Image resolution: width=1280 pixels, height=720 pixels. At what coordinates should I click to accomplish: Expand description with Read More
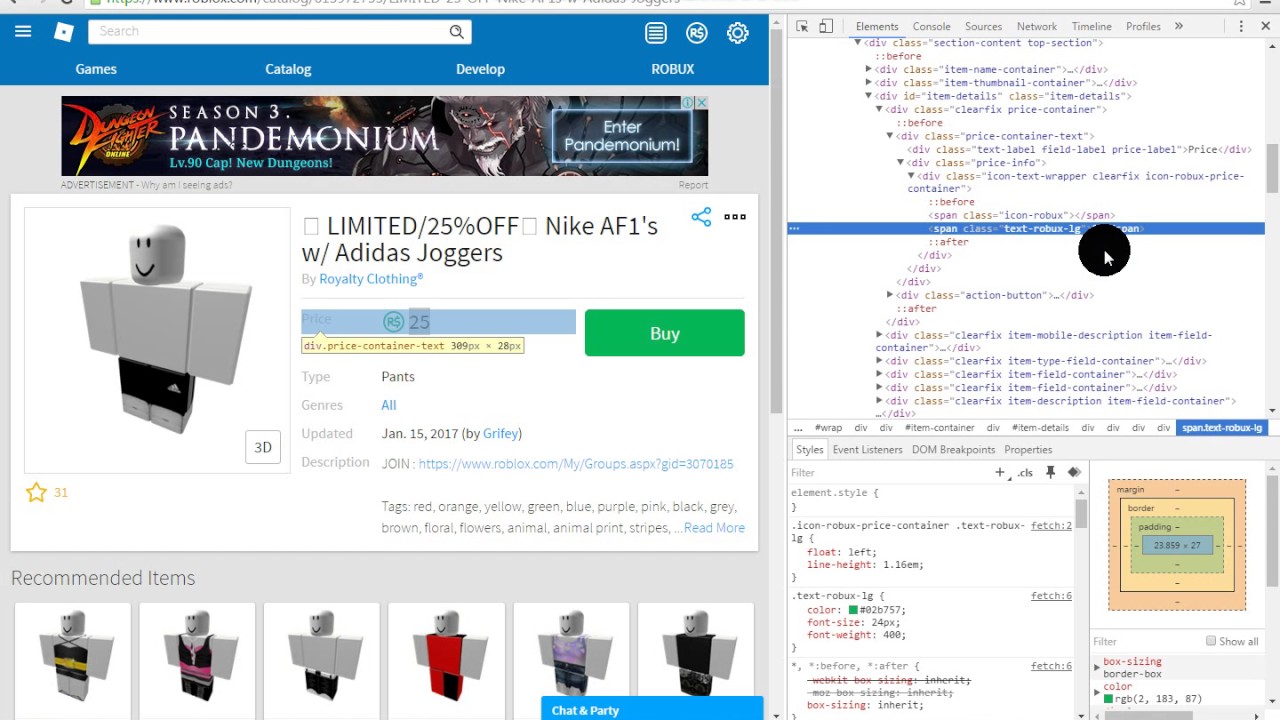tap(714, 528)
